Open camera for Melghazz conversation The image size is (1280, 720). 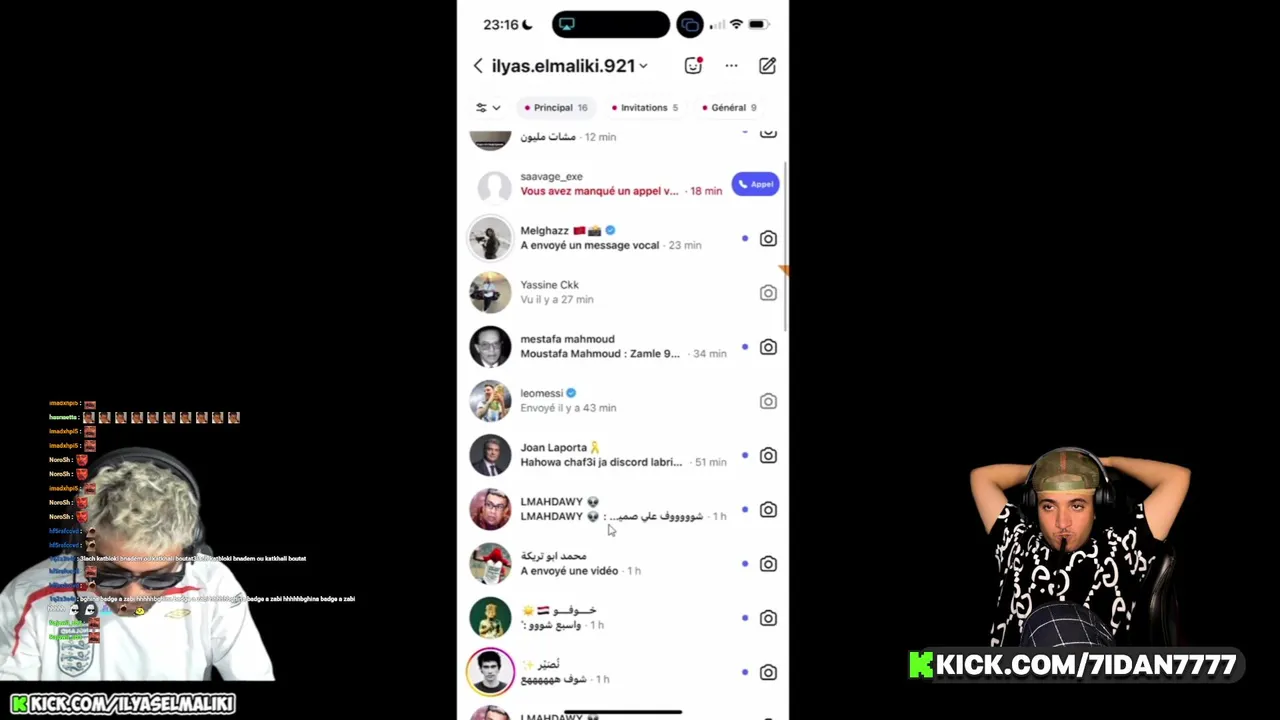[x=768, y=238]
